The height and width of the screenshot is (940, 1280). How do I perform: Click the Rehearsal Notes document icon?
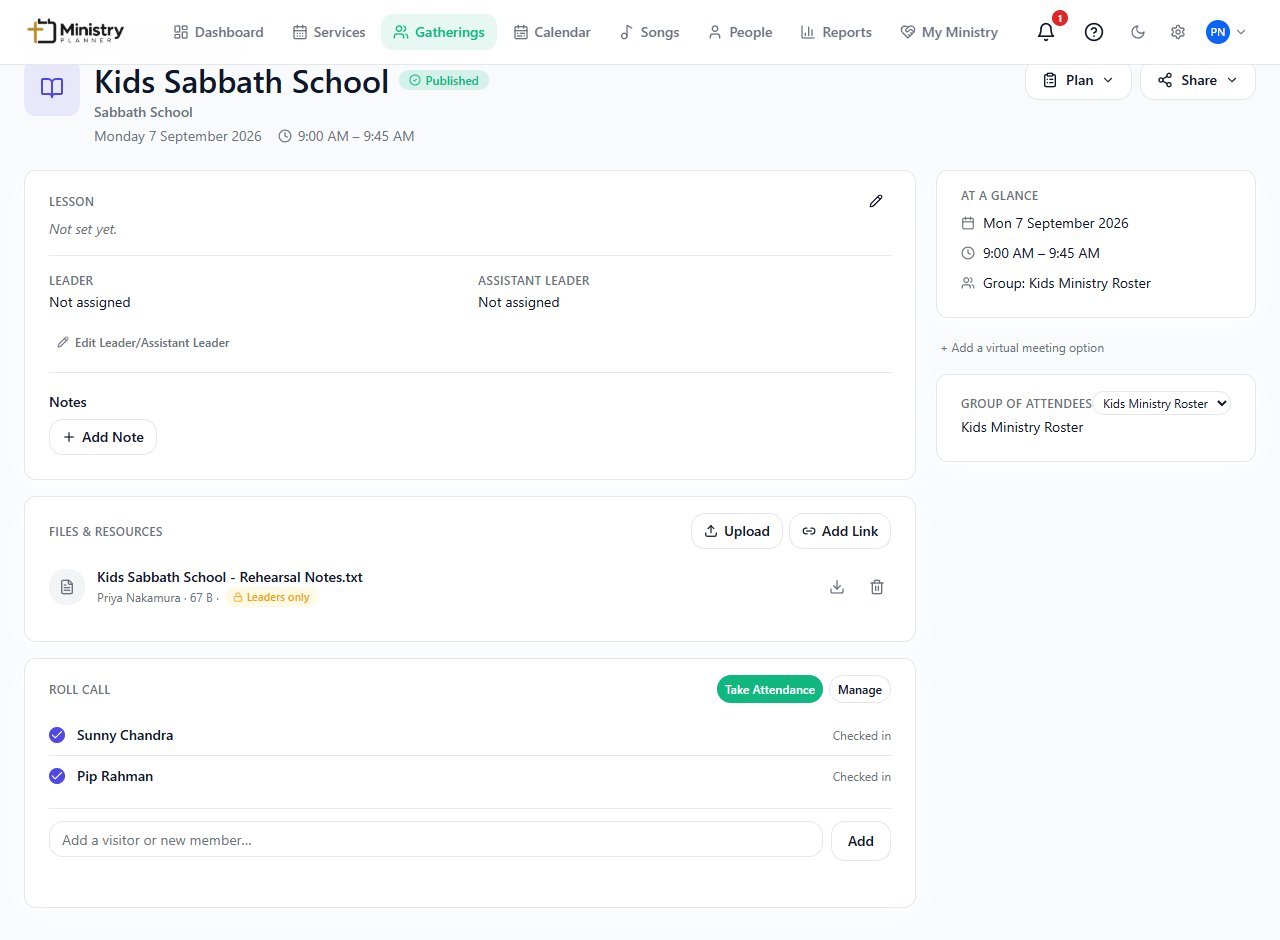pos(67,587)
